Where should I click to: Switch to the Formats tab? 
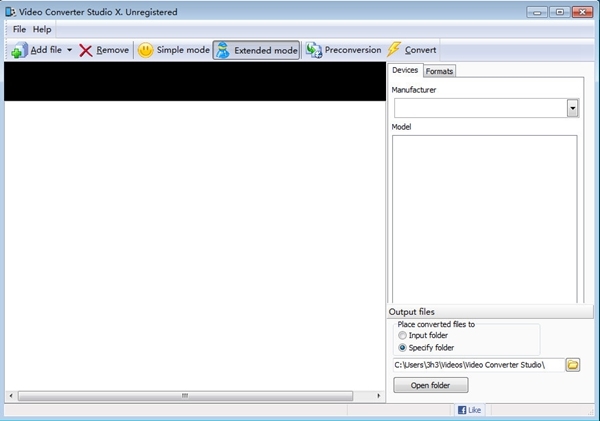click(439, 71)
